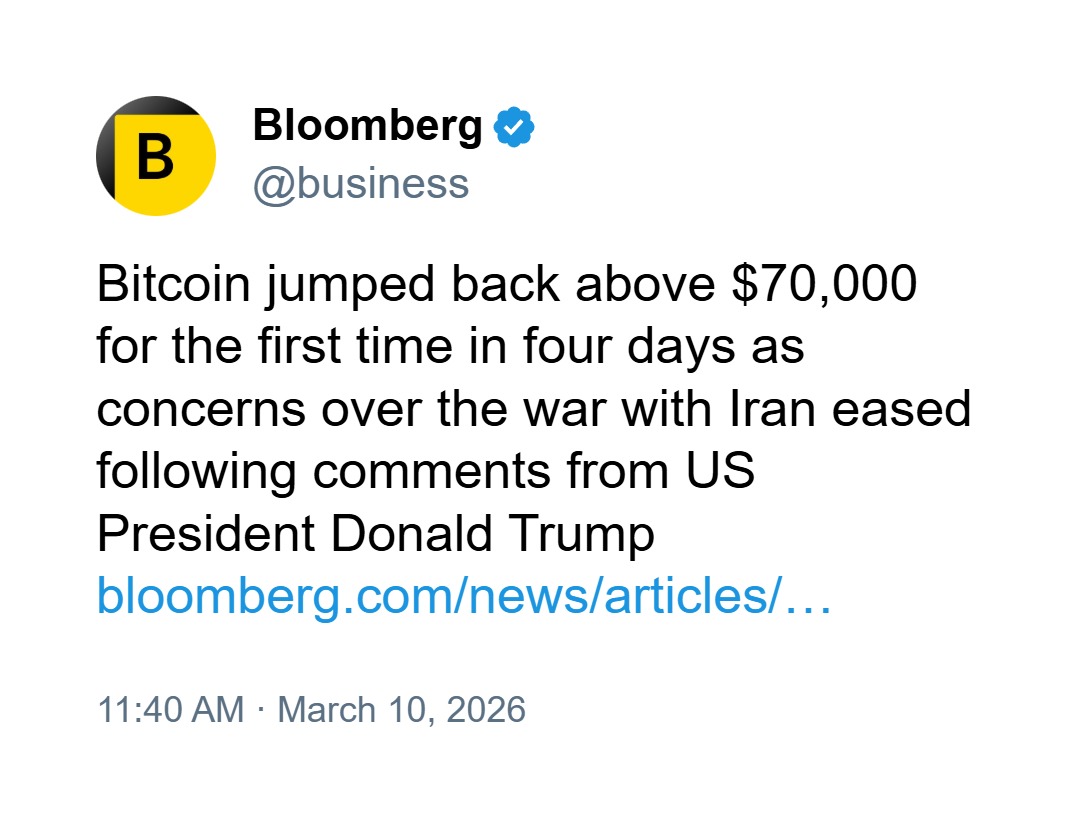This screenshot has height=830, width=1080.
Task: Click the Bloomberg profile avatar
Action: 156,156
